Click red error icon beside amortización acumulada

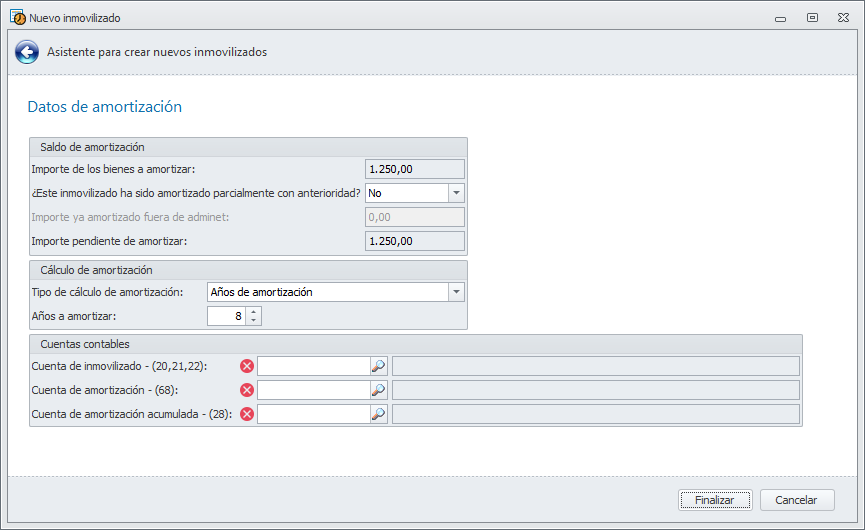pyautogui.click(x=247, y=414)
